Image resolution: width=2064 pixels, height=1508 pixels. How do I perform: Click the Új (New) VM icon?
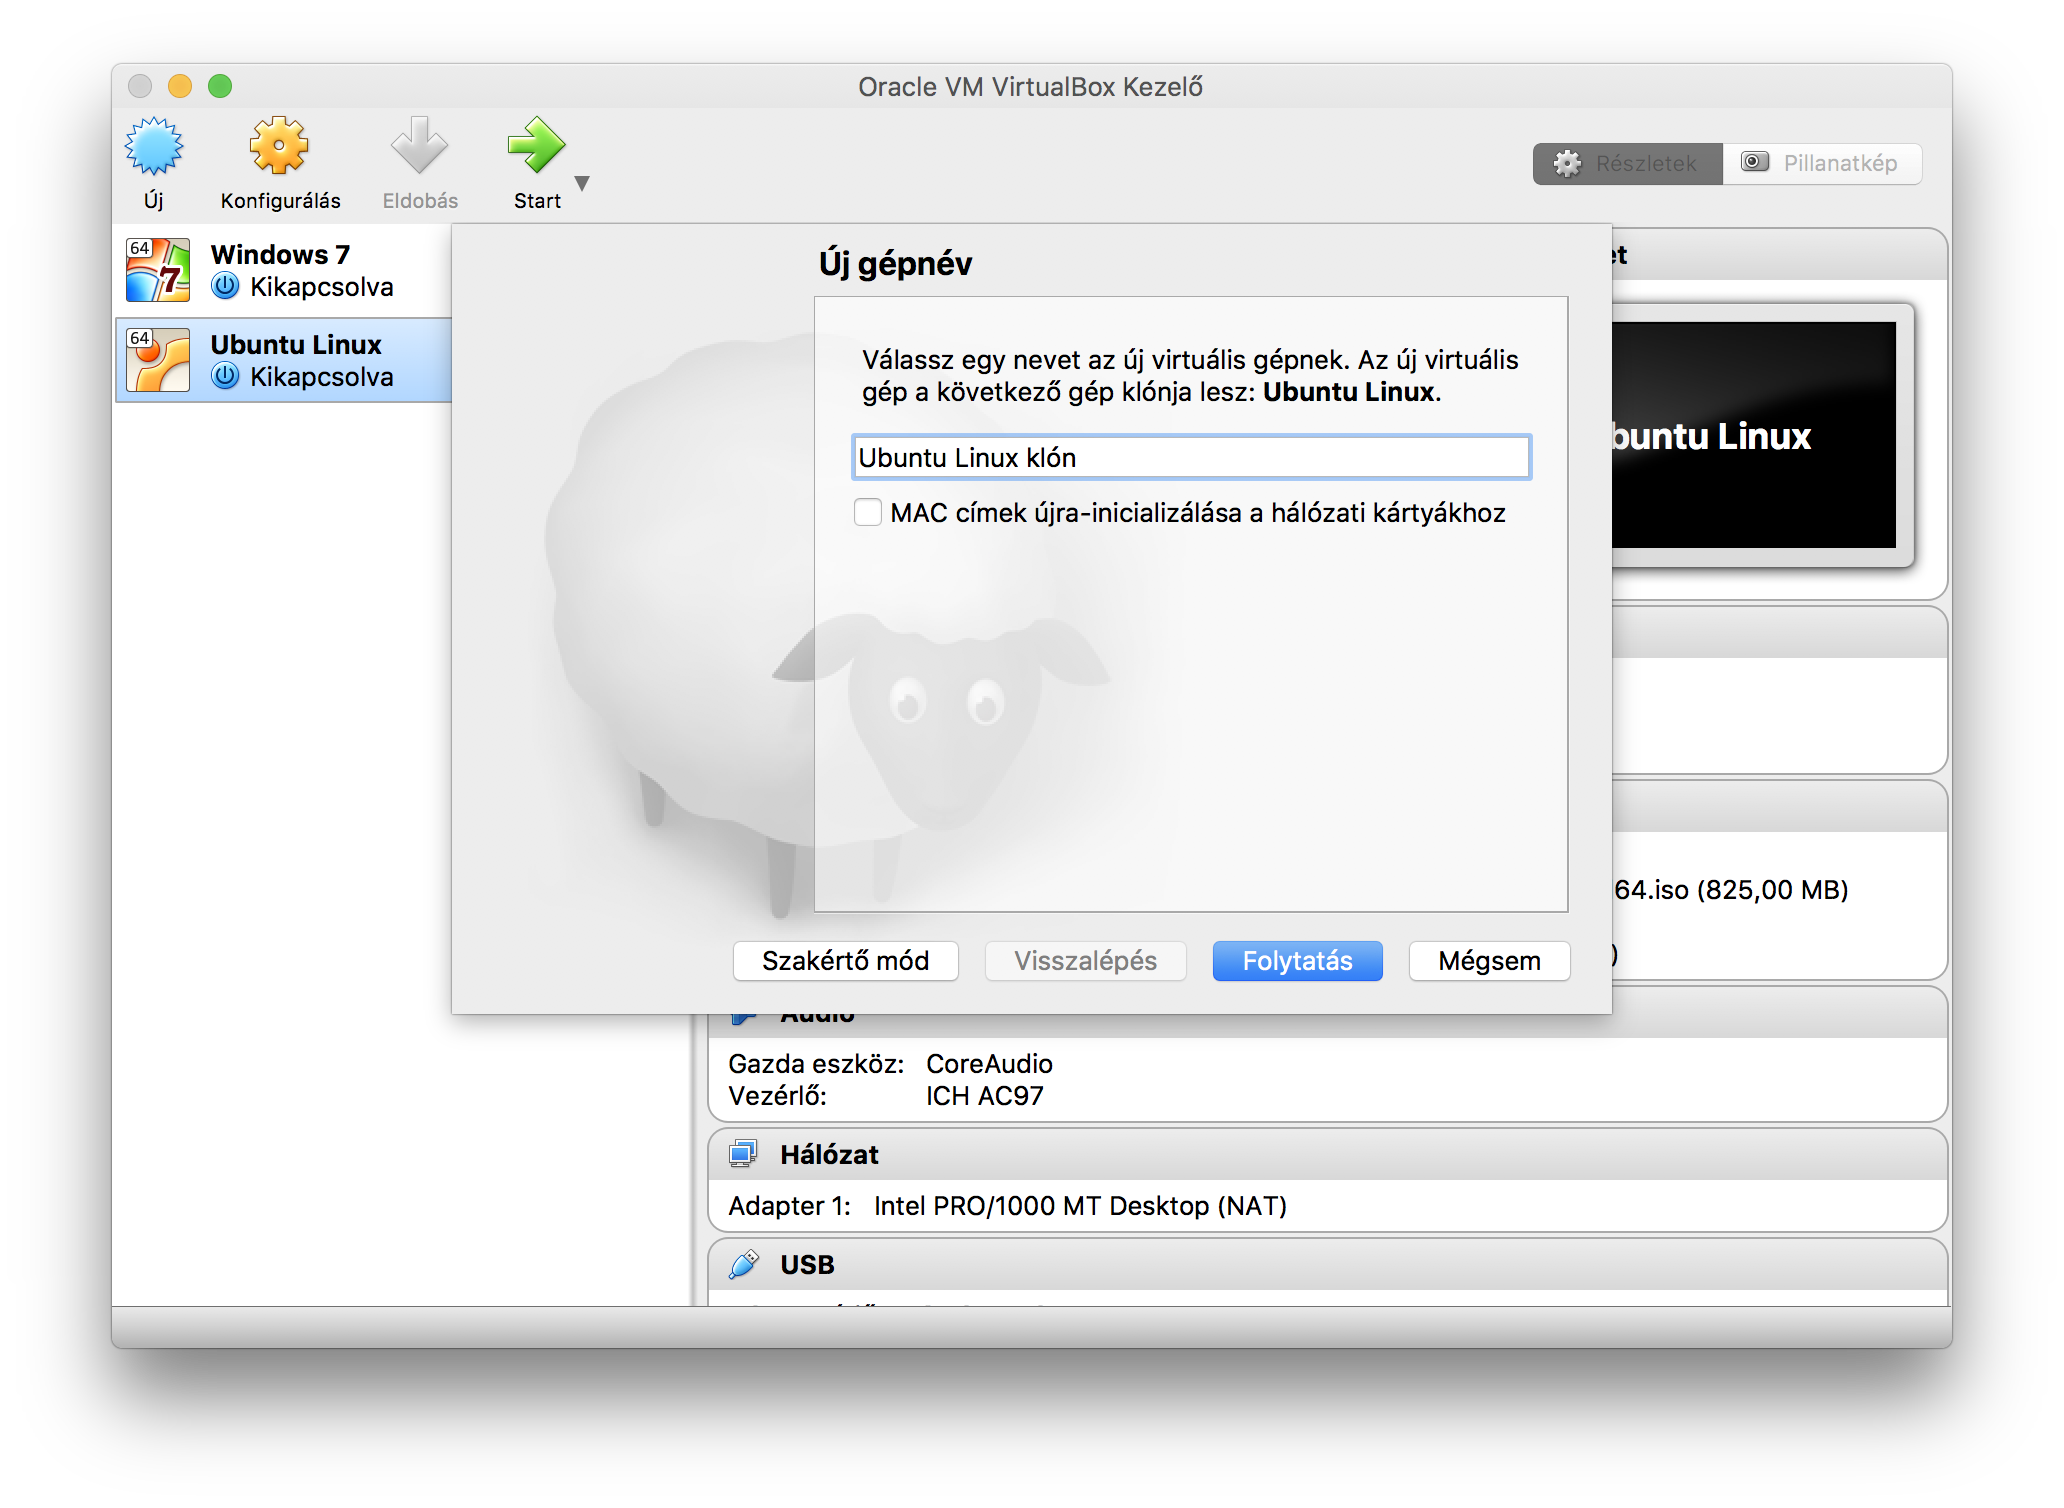coord(153,148)
